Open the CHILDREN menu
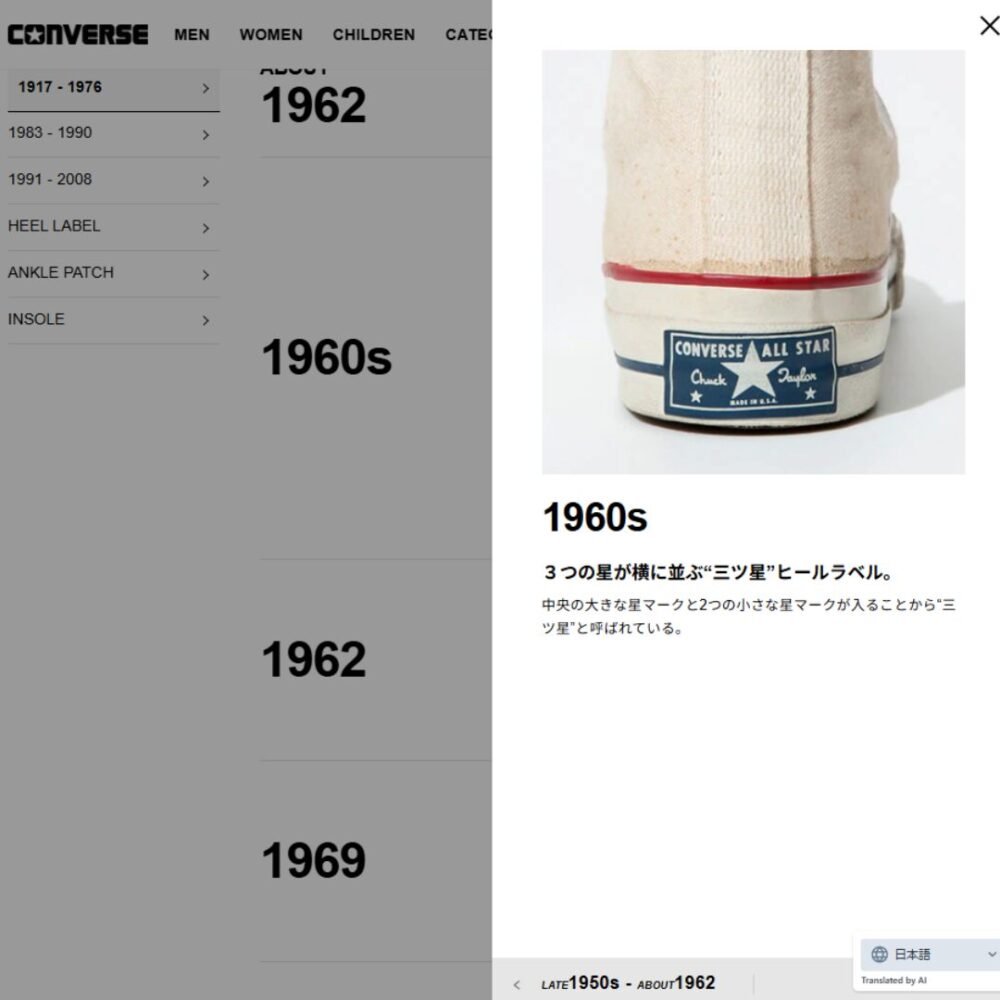Image resolution: width=1000 pixels, height=1000 pixels. click(x=374, y=34)
